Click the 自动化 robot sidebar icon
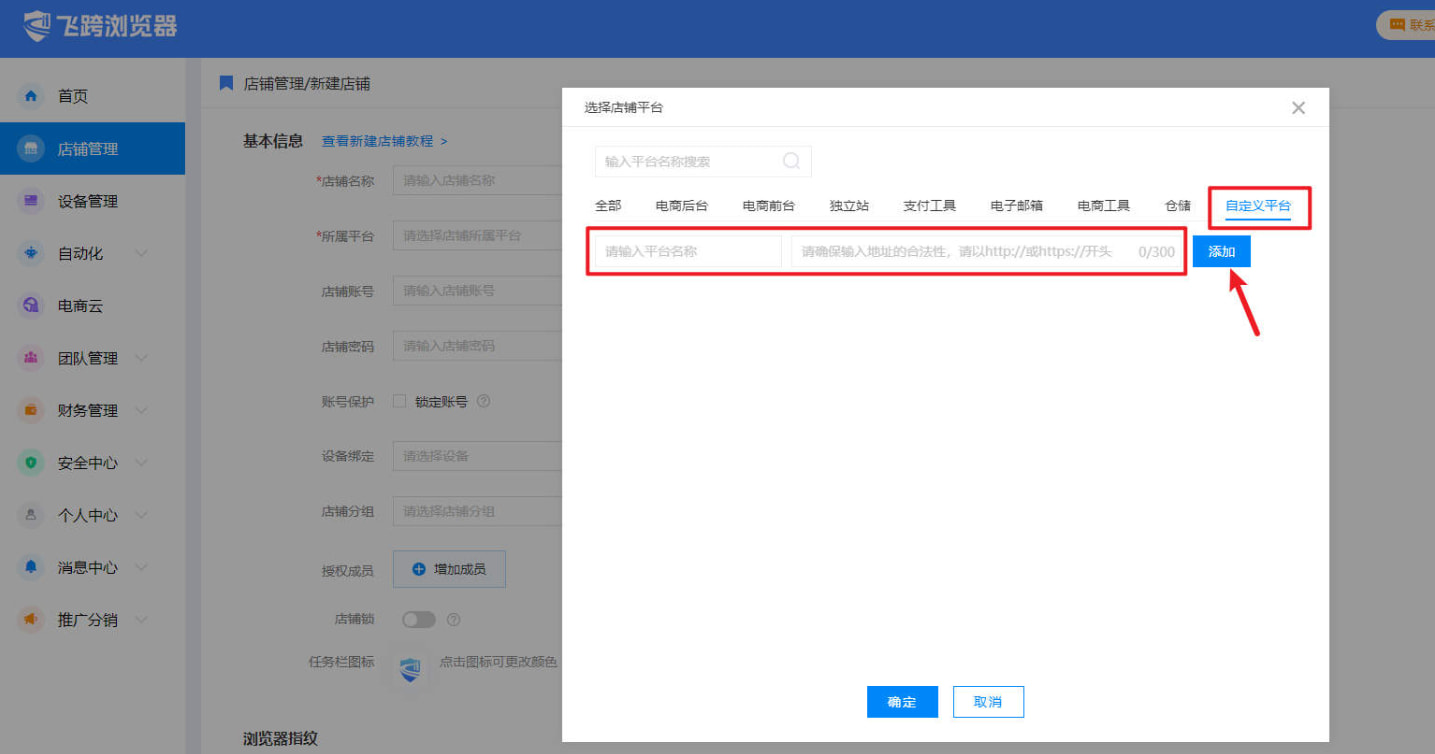 click(31, 254)
